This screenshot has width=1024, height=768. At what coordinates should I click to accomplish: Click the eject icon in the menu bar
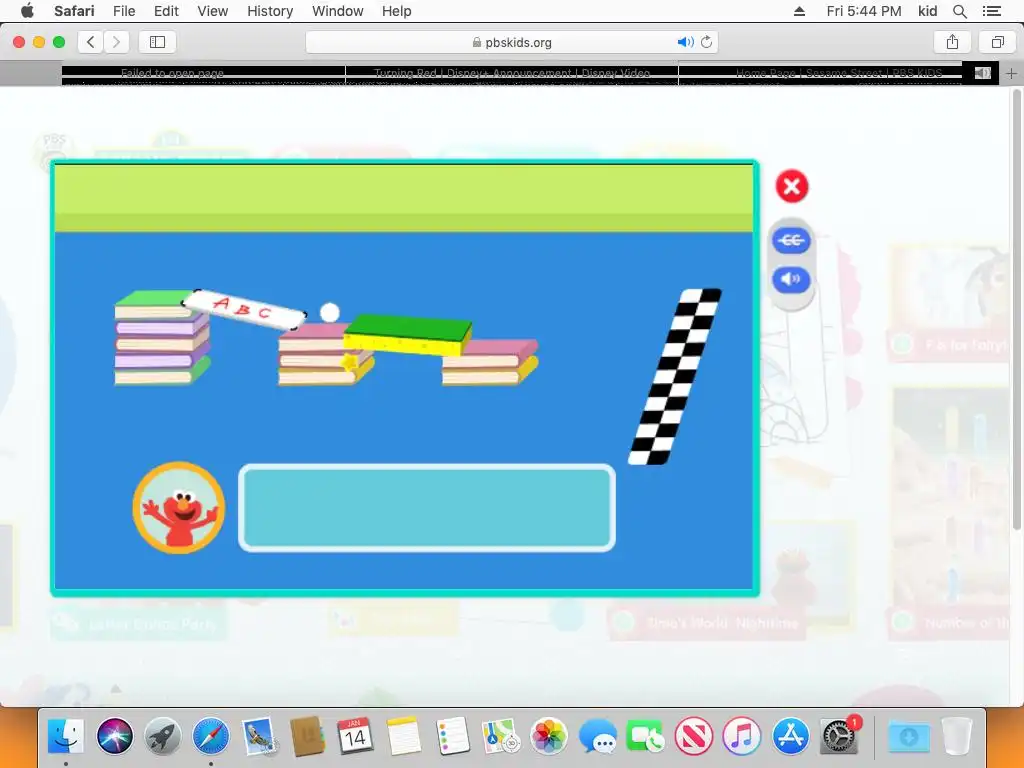tap(799, 11)
